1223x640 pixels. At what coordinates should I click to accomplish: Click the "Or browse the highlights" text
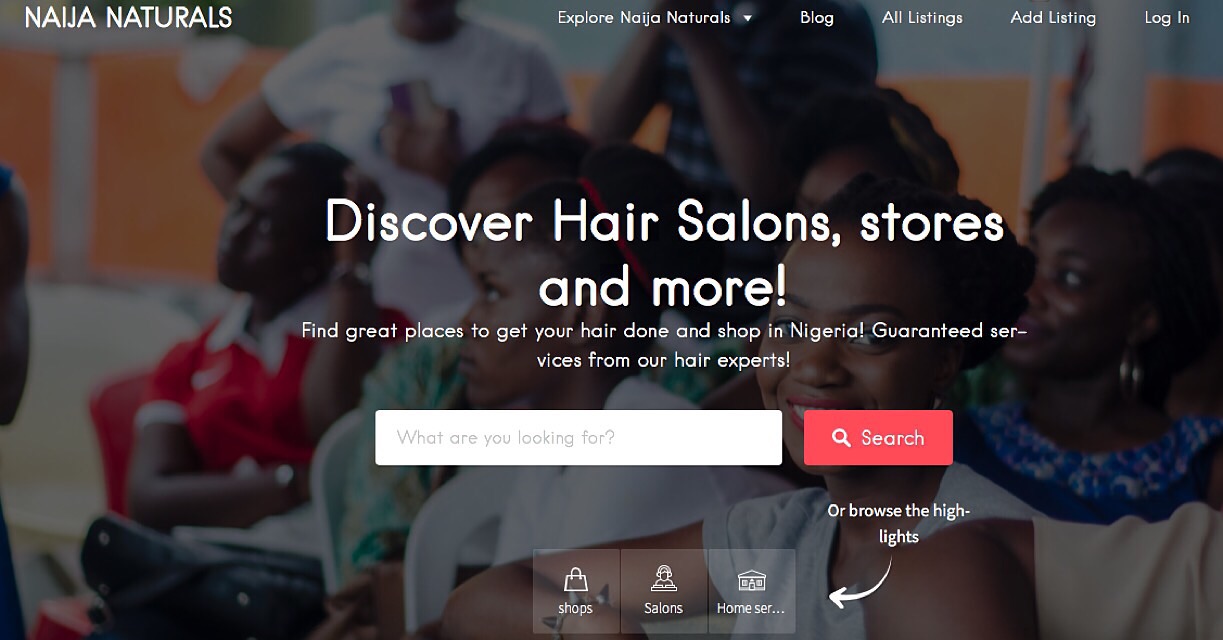[x=899, y=524]
